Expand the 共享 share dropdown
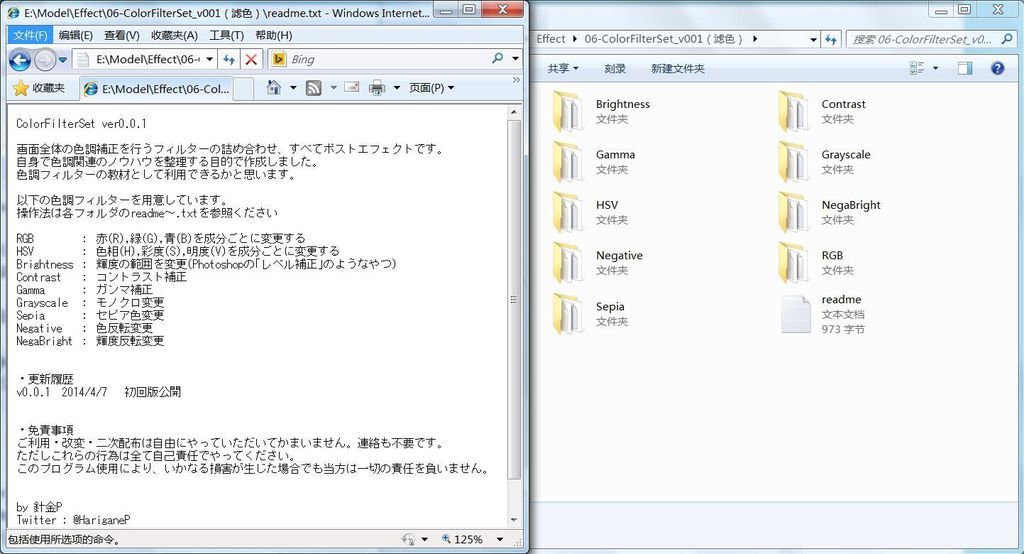1024x554 pixels. [x=563, y=69]
